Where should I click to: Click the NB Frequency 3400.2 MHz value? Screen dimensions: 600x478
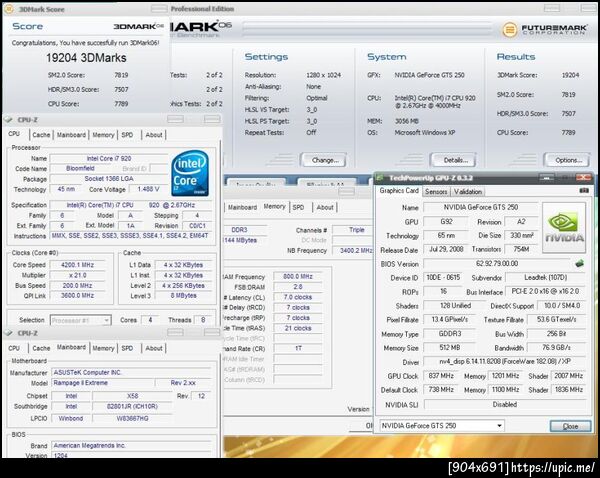tap(353, 250)
